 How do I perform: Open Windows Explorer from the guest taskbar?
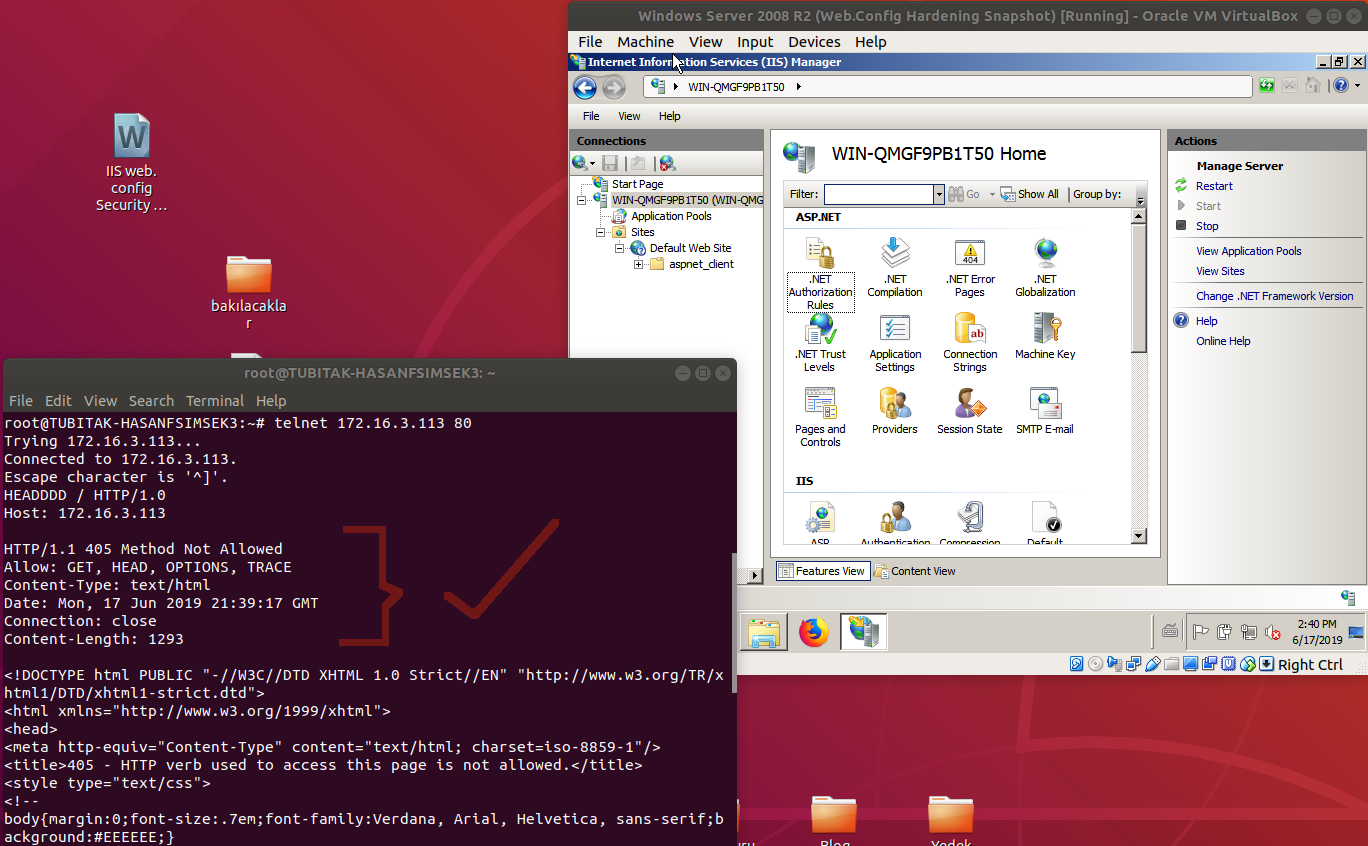point(764,632)
